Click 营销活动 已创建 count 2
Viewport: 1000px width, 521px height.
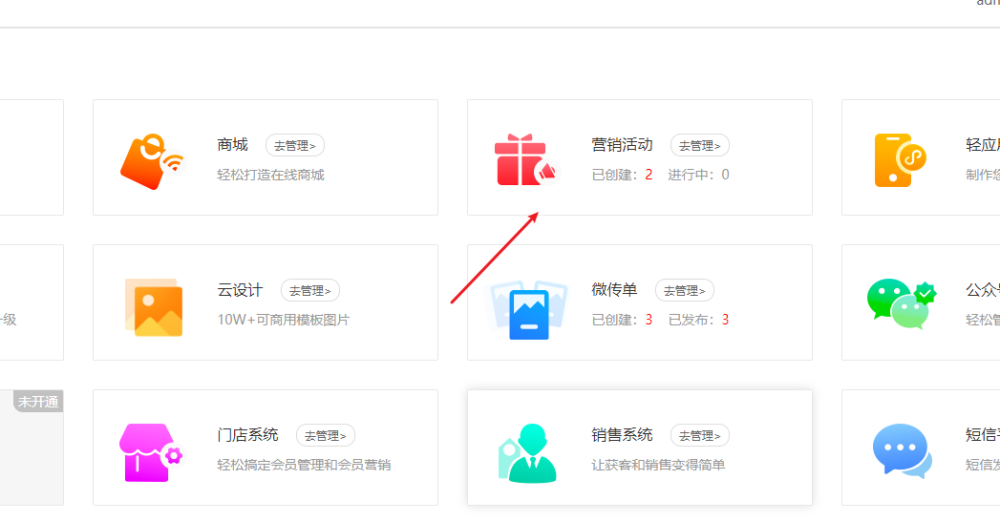coord(649,175)
